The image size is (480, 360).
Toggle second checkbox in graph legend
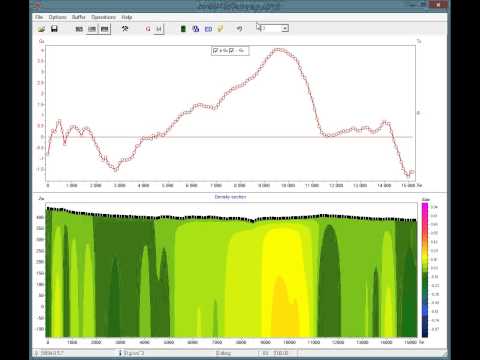(x=231, y=51)
